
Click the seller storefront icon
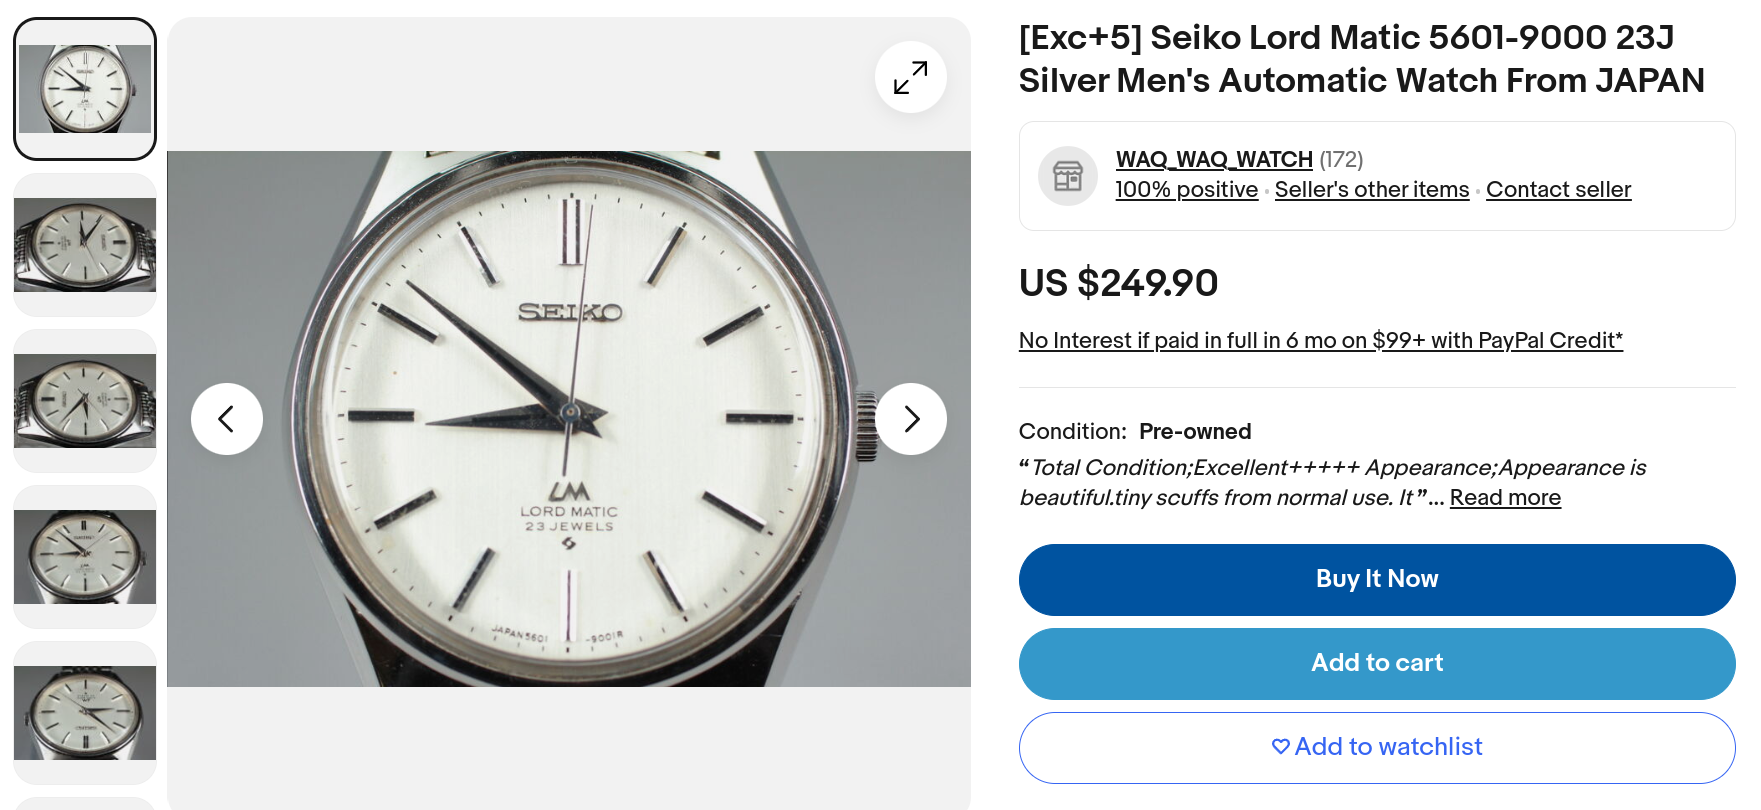(x=1067, y=176)
